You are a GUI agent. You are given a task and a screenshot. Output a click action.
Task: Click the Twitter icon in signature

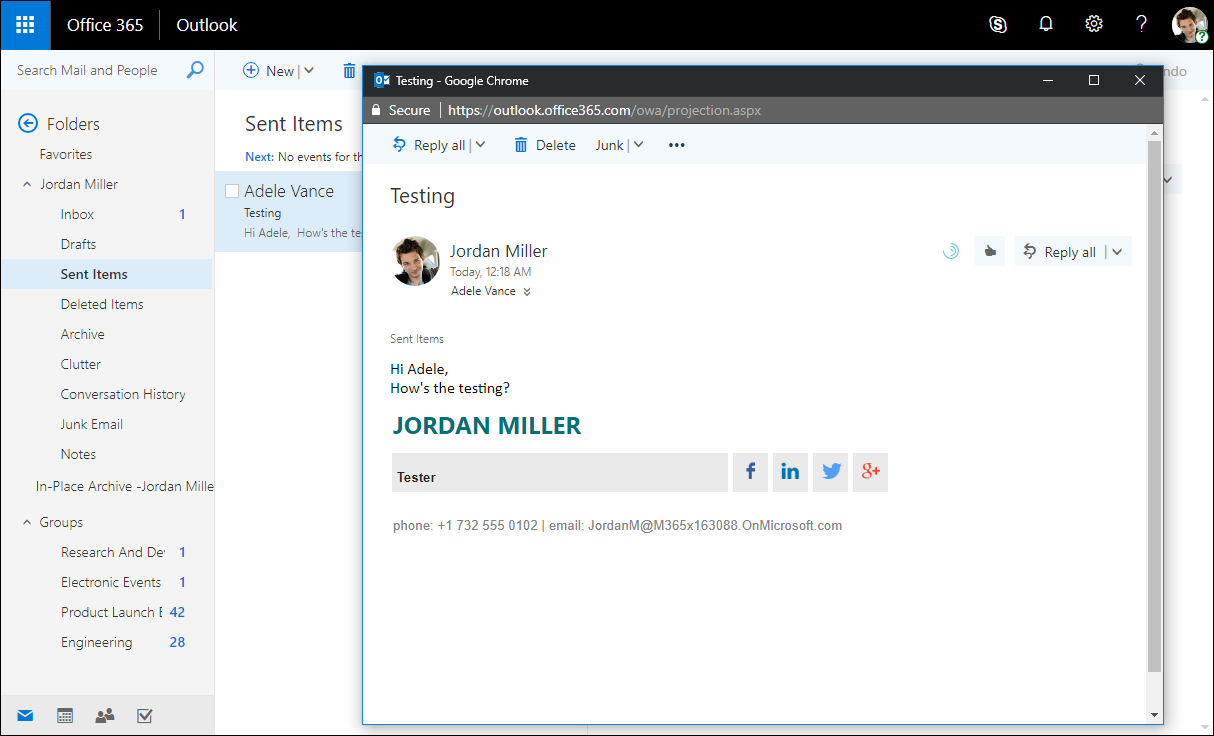[831, 472]
